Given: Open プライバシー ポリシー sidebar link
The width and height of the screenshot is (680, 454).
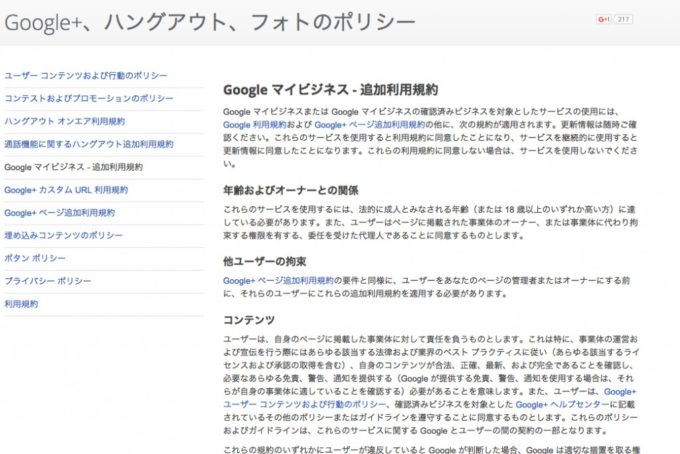Looking at the screenshot, I should (x=48, y=281).
